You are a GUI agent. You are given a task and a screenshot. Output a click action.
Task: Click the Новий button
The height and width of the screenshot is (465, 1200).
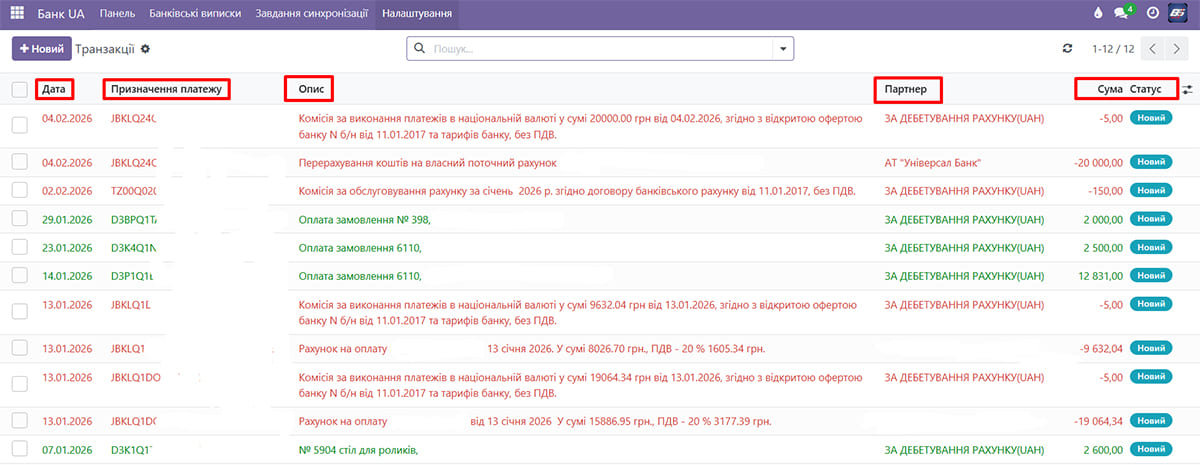tap(41, 48)
